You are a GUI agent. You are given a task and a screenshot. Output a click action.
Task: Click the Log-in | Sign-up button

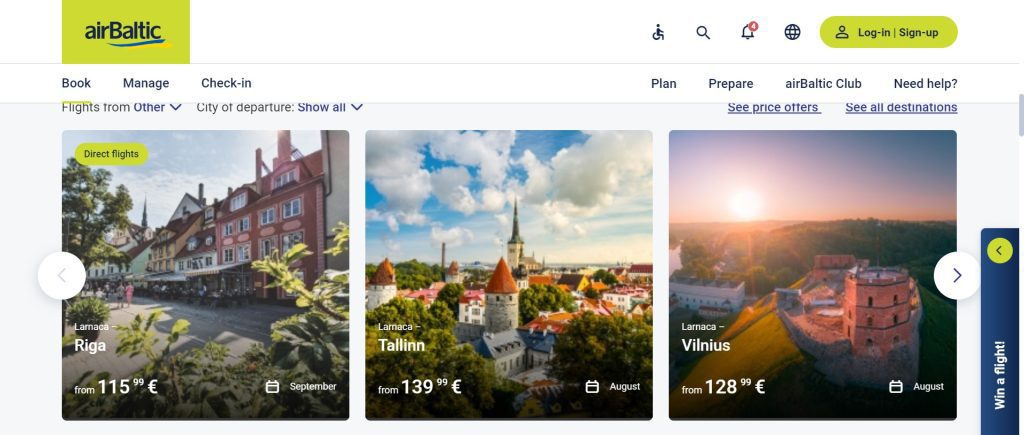(x=888, y=32)
